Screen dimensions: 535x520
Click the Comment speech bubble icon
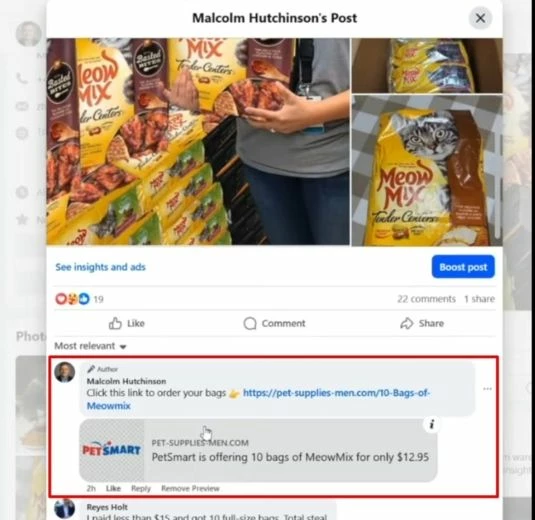(x=250, y=323)
